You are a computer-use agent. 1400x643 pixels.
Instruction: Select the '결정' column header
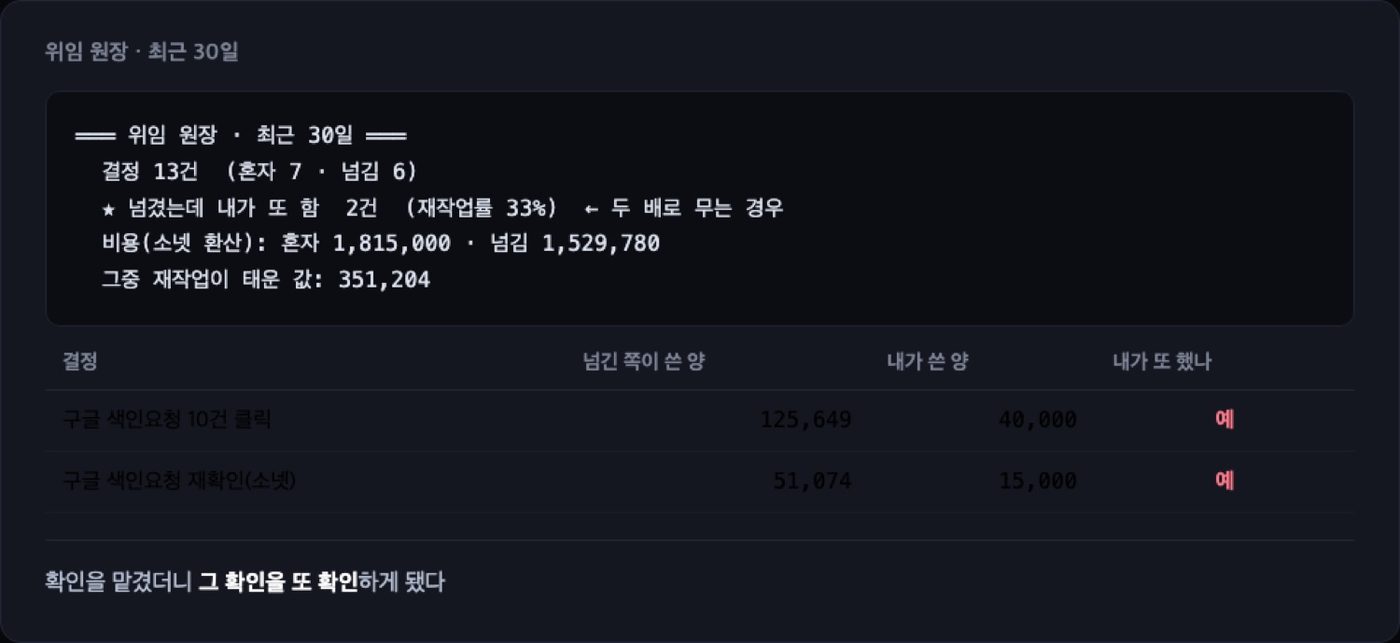click(80, 362)
